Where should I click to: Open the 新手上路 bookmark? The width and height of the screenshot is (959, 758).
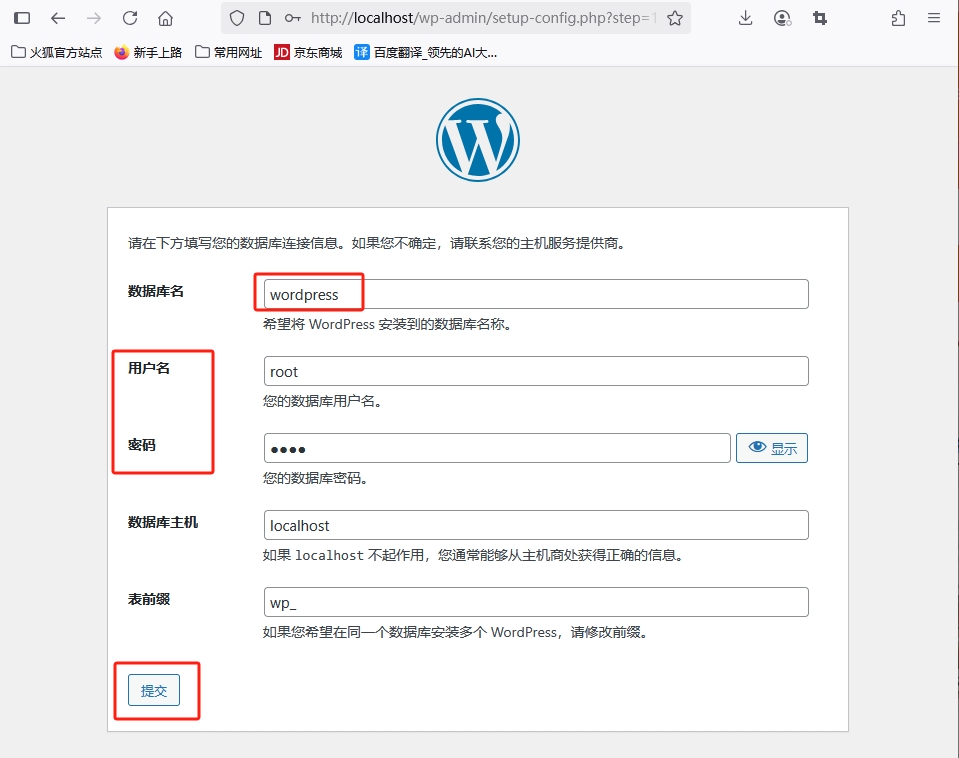click(x=148, y=53)
